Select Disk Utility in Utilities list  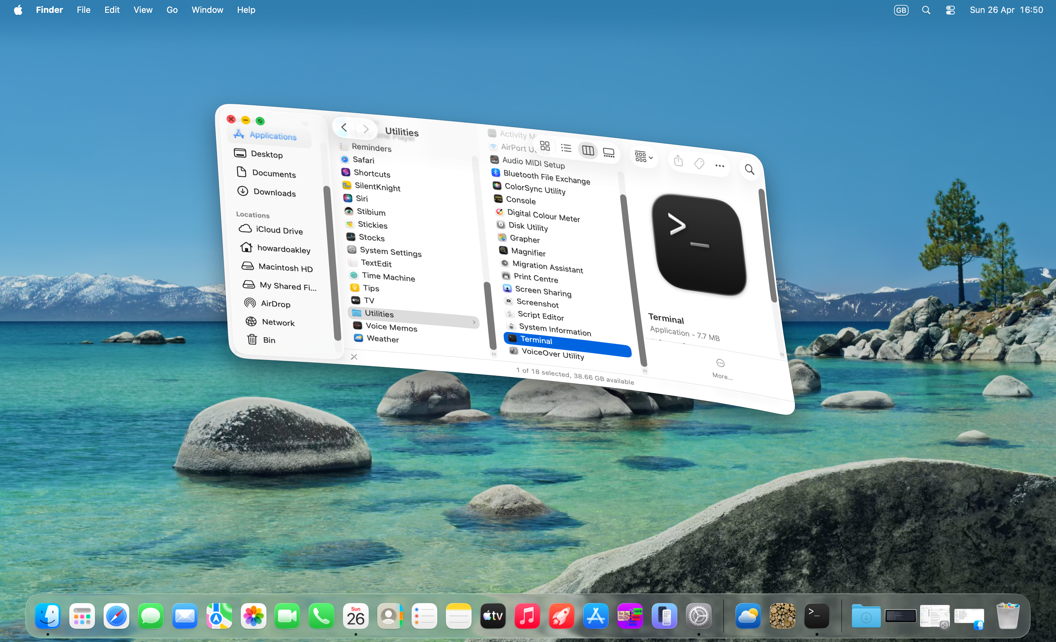pos(528,227)
